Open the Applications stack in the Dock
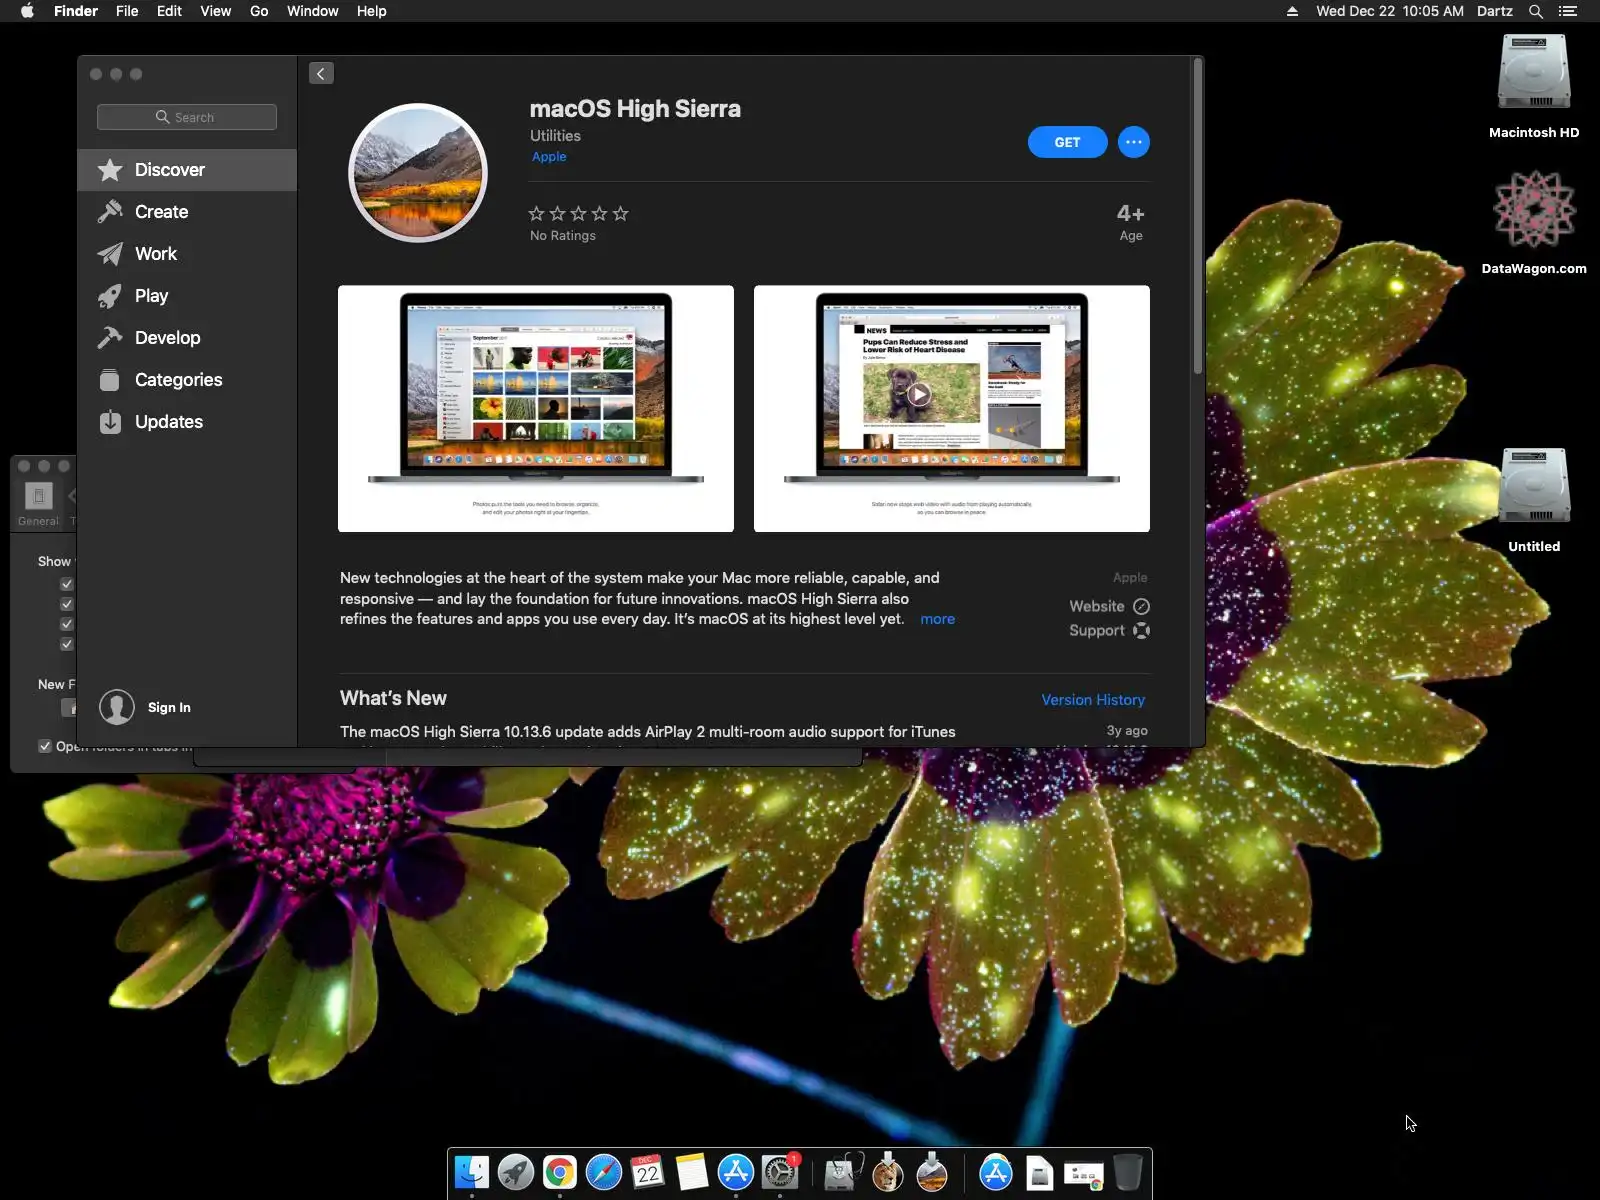 pyautogui.click(x=996, y=1172)
